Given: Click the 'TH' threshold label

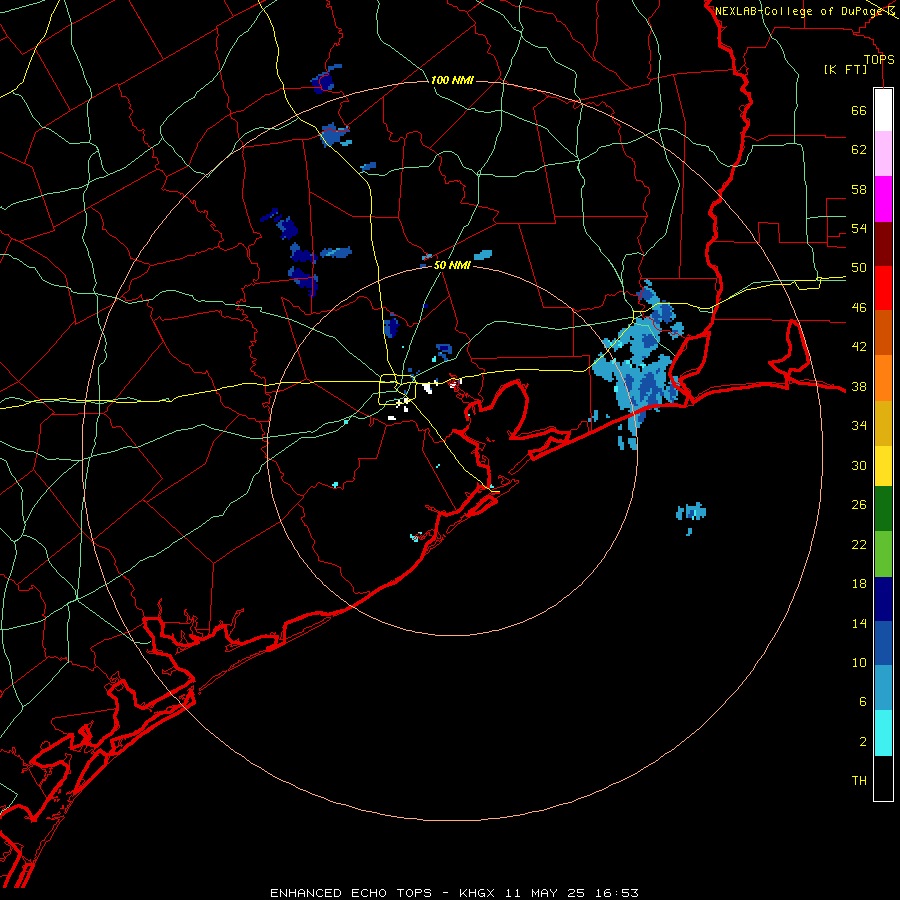Looking at the screenshot, I should coord(859,781).
